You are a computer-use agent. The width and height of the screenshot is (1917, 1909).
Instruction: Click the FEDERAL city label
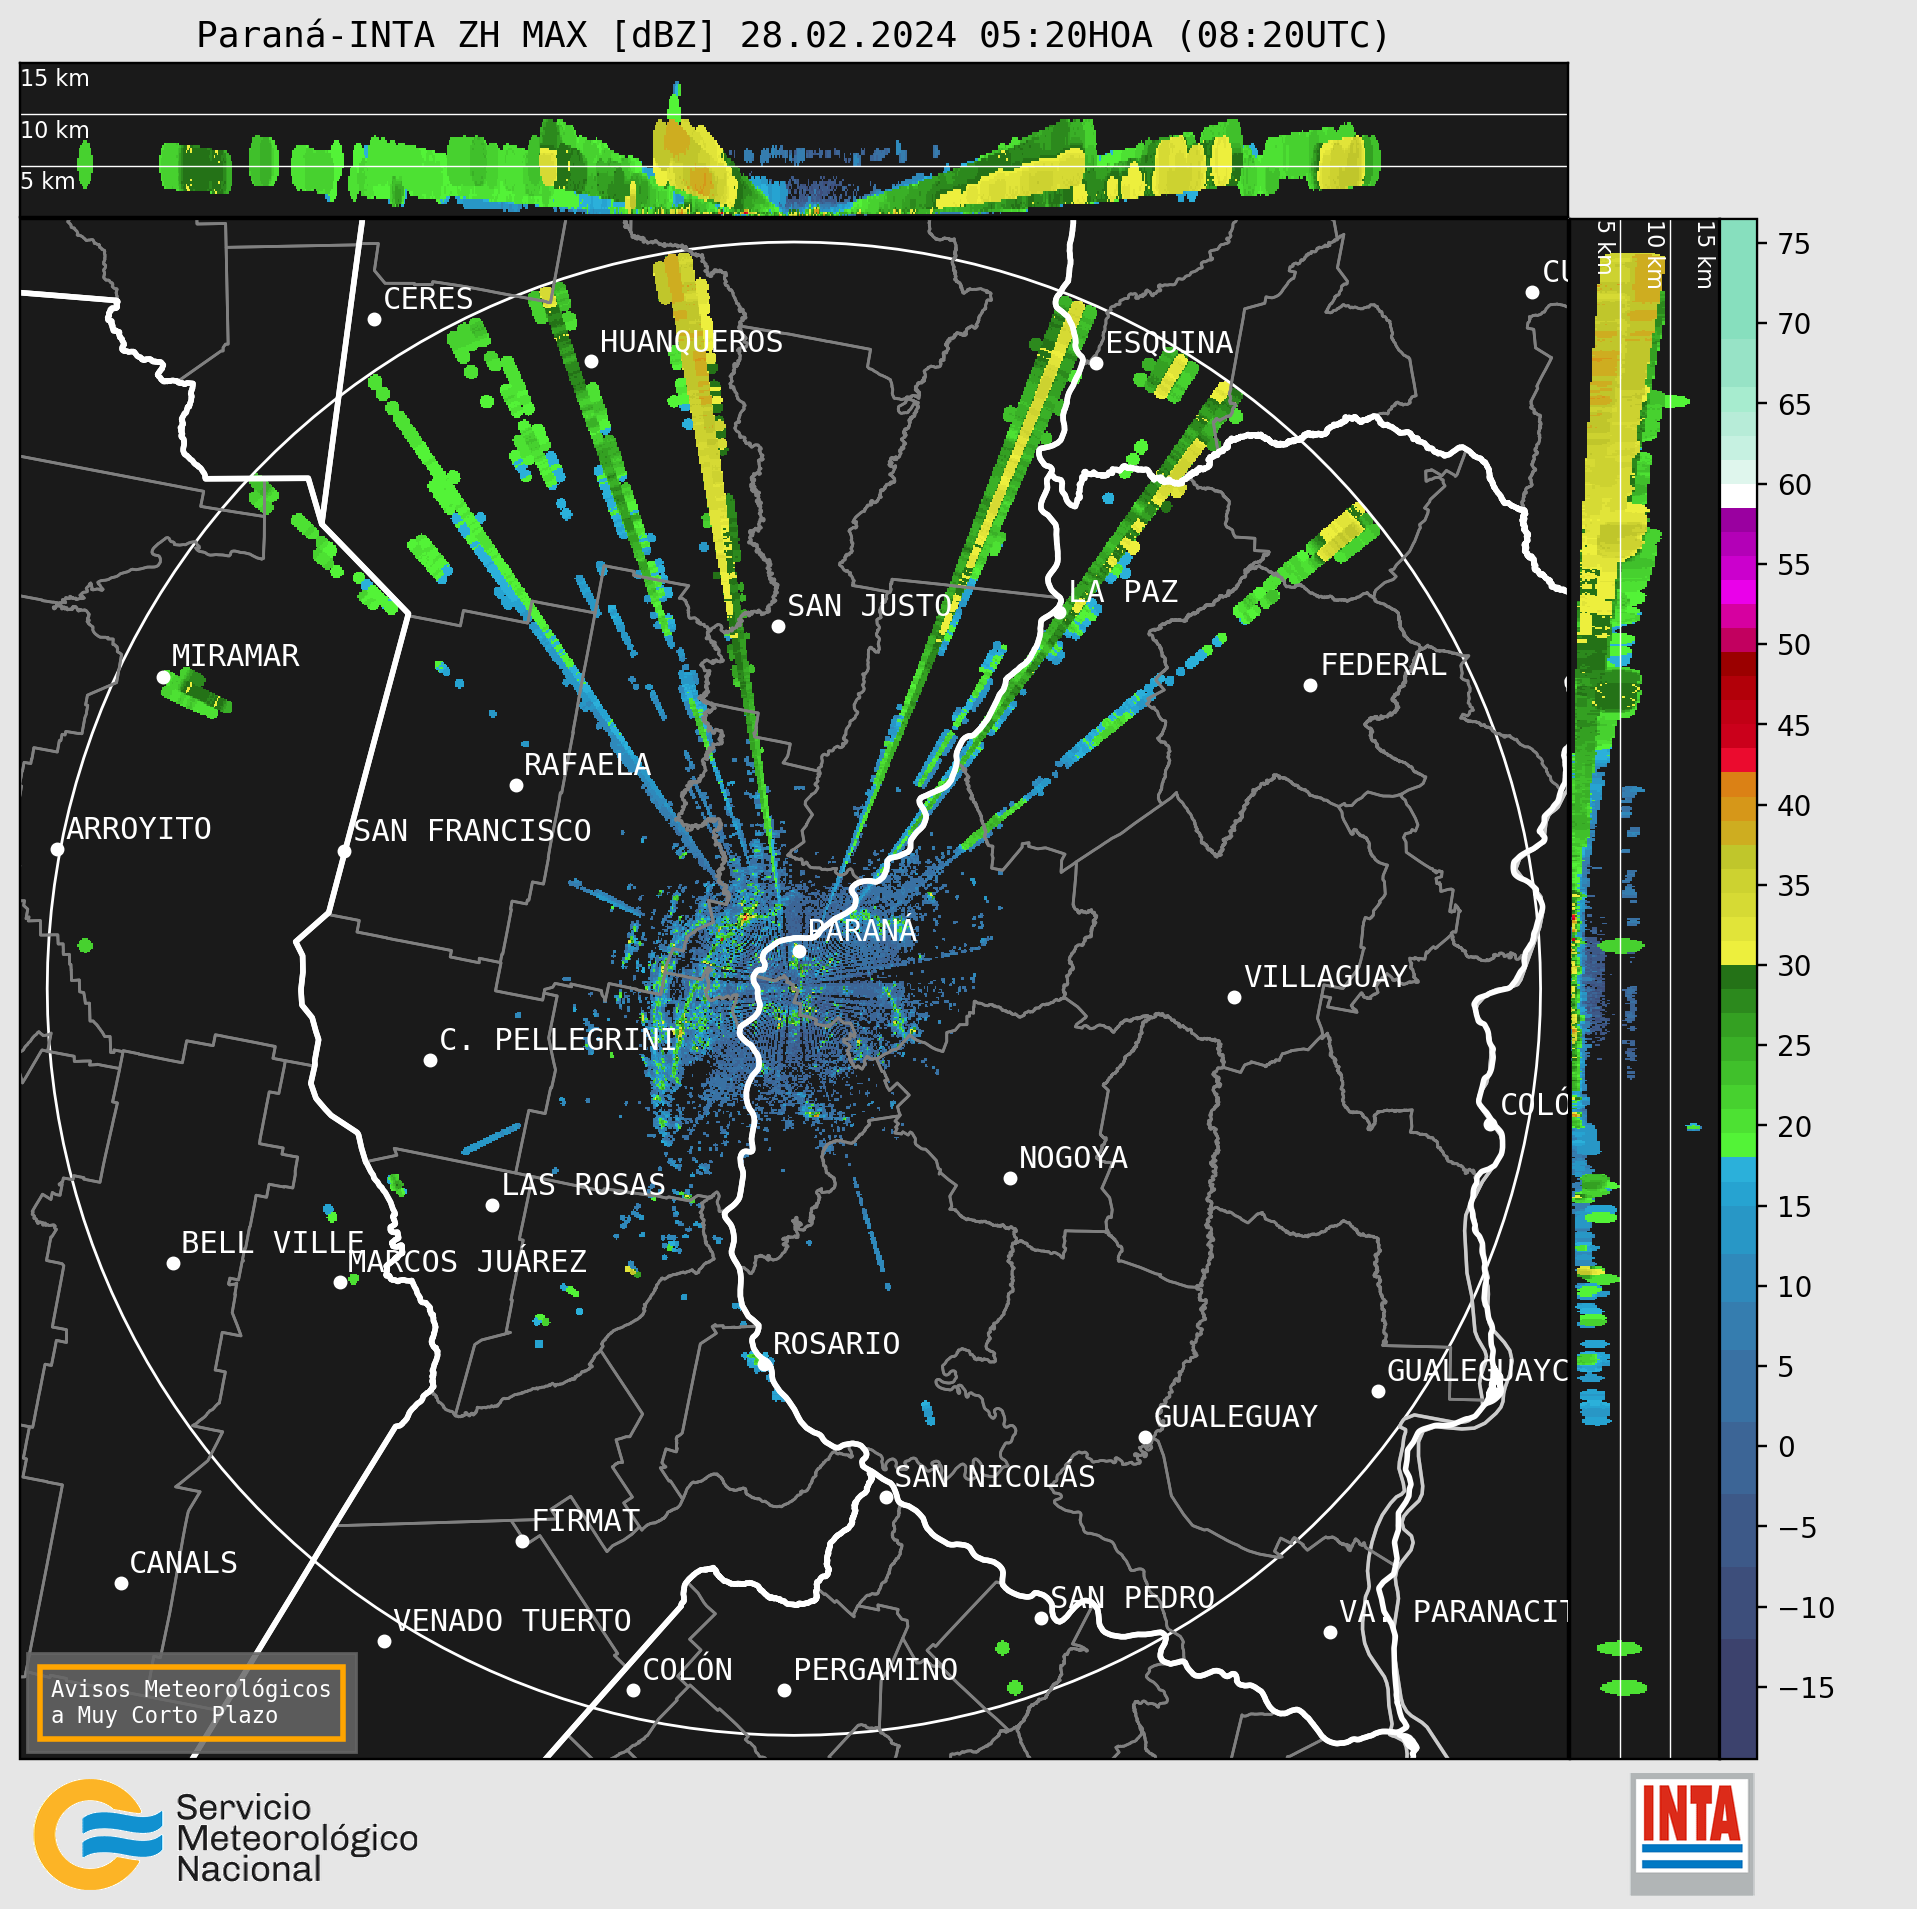point(1384,665)
